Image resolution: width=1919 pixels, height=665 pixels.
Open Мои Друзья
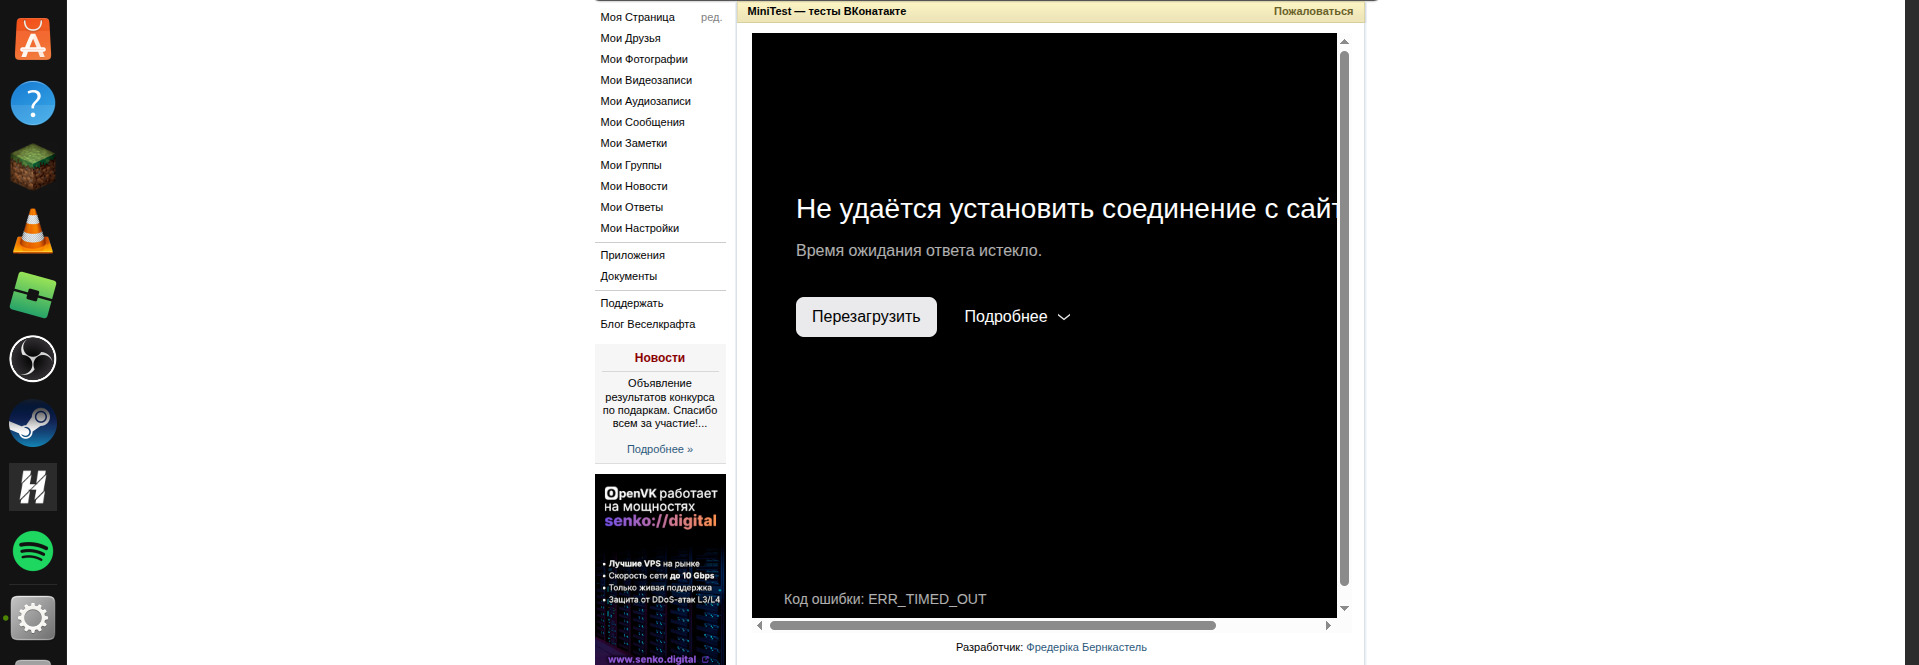630,38
